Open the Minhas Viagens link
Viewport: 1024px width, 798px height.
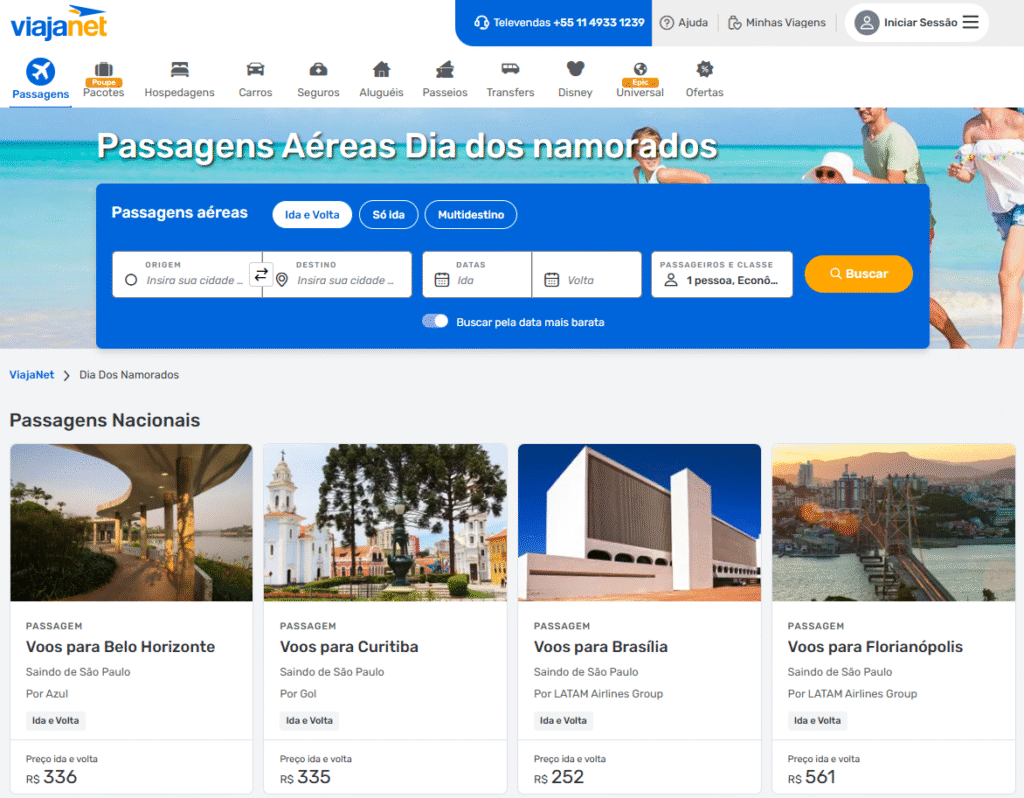(777, 22)
